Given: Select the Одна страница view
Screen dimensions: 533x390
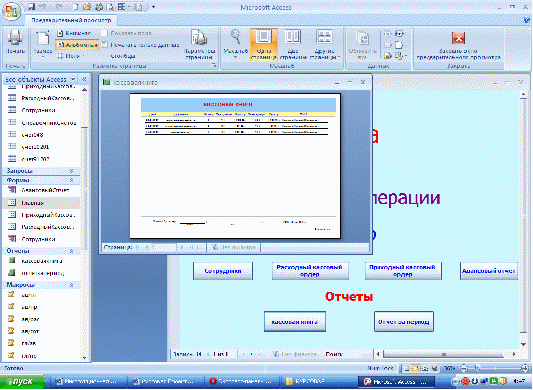Looking at the screenshot, I should (264, 45).
